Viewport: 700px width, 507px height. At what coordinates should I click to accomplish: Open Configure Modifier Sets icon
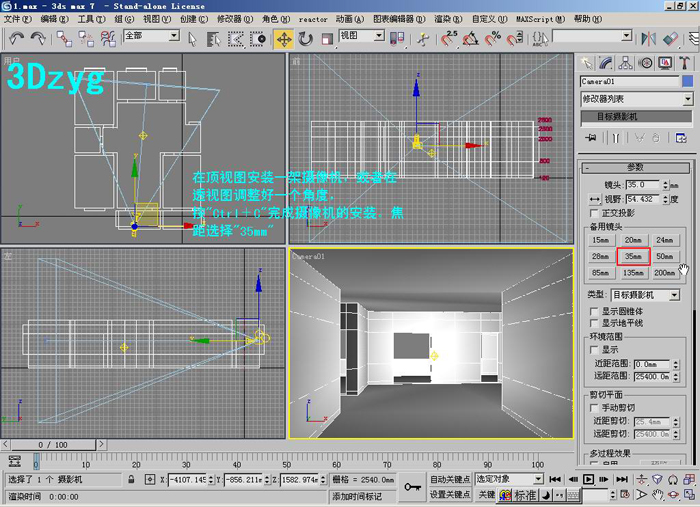681,138
